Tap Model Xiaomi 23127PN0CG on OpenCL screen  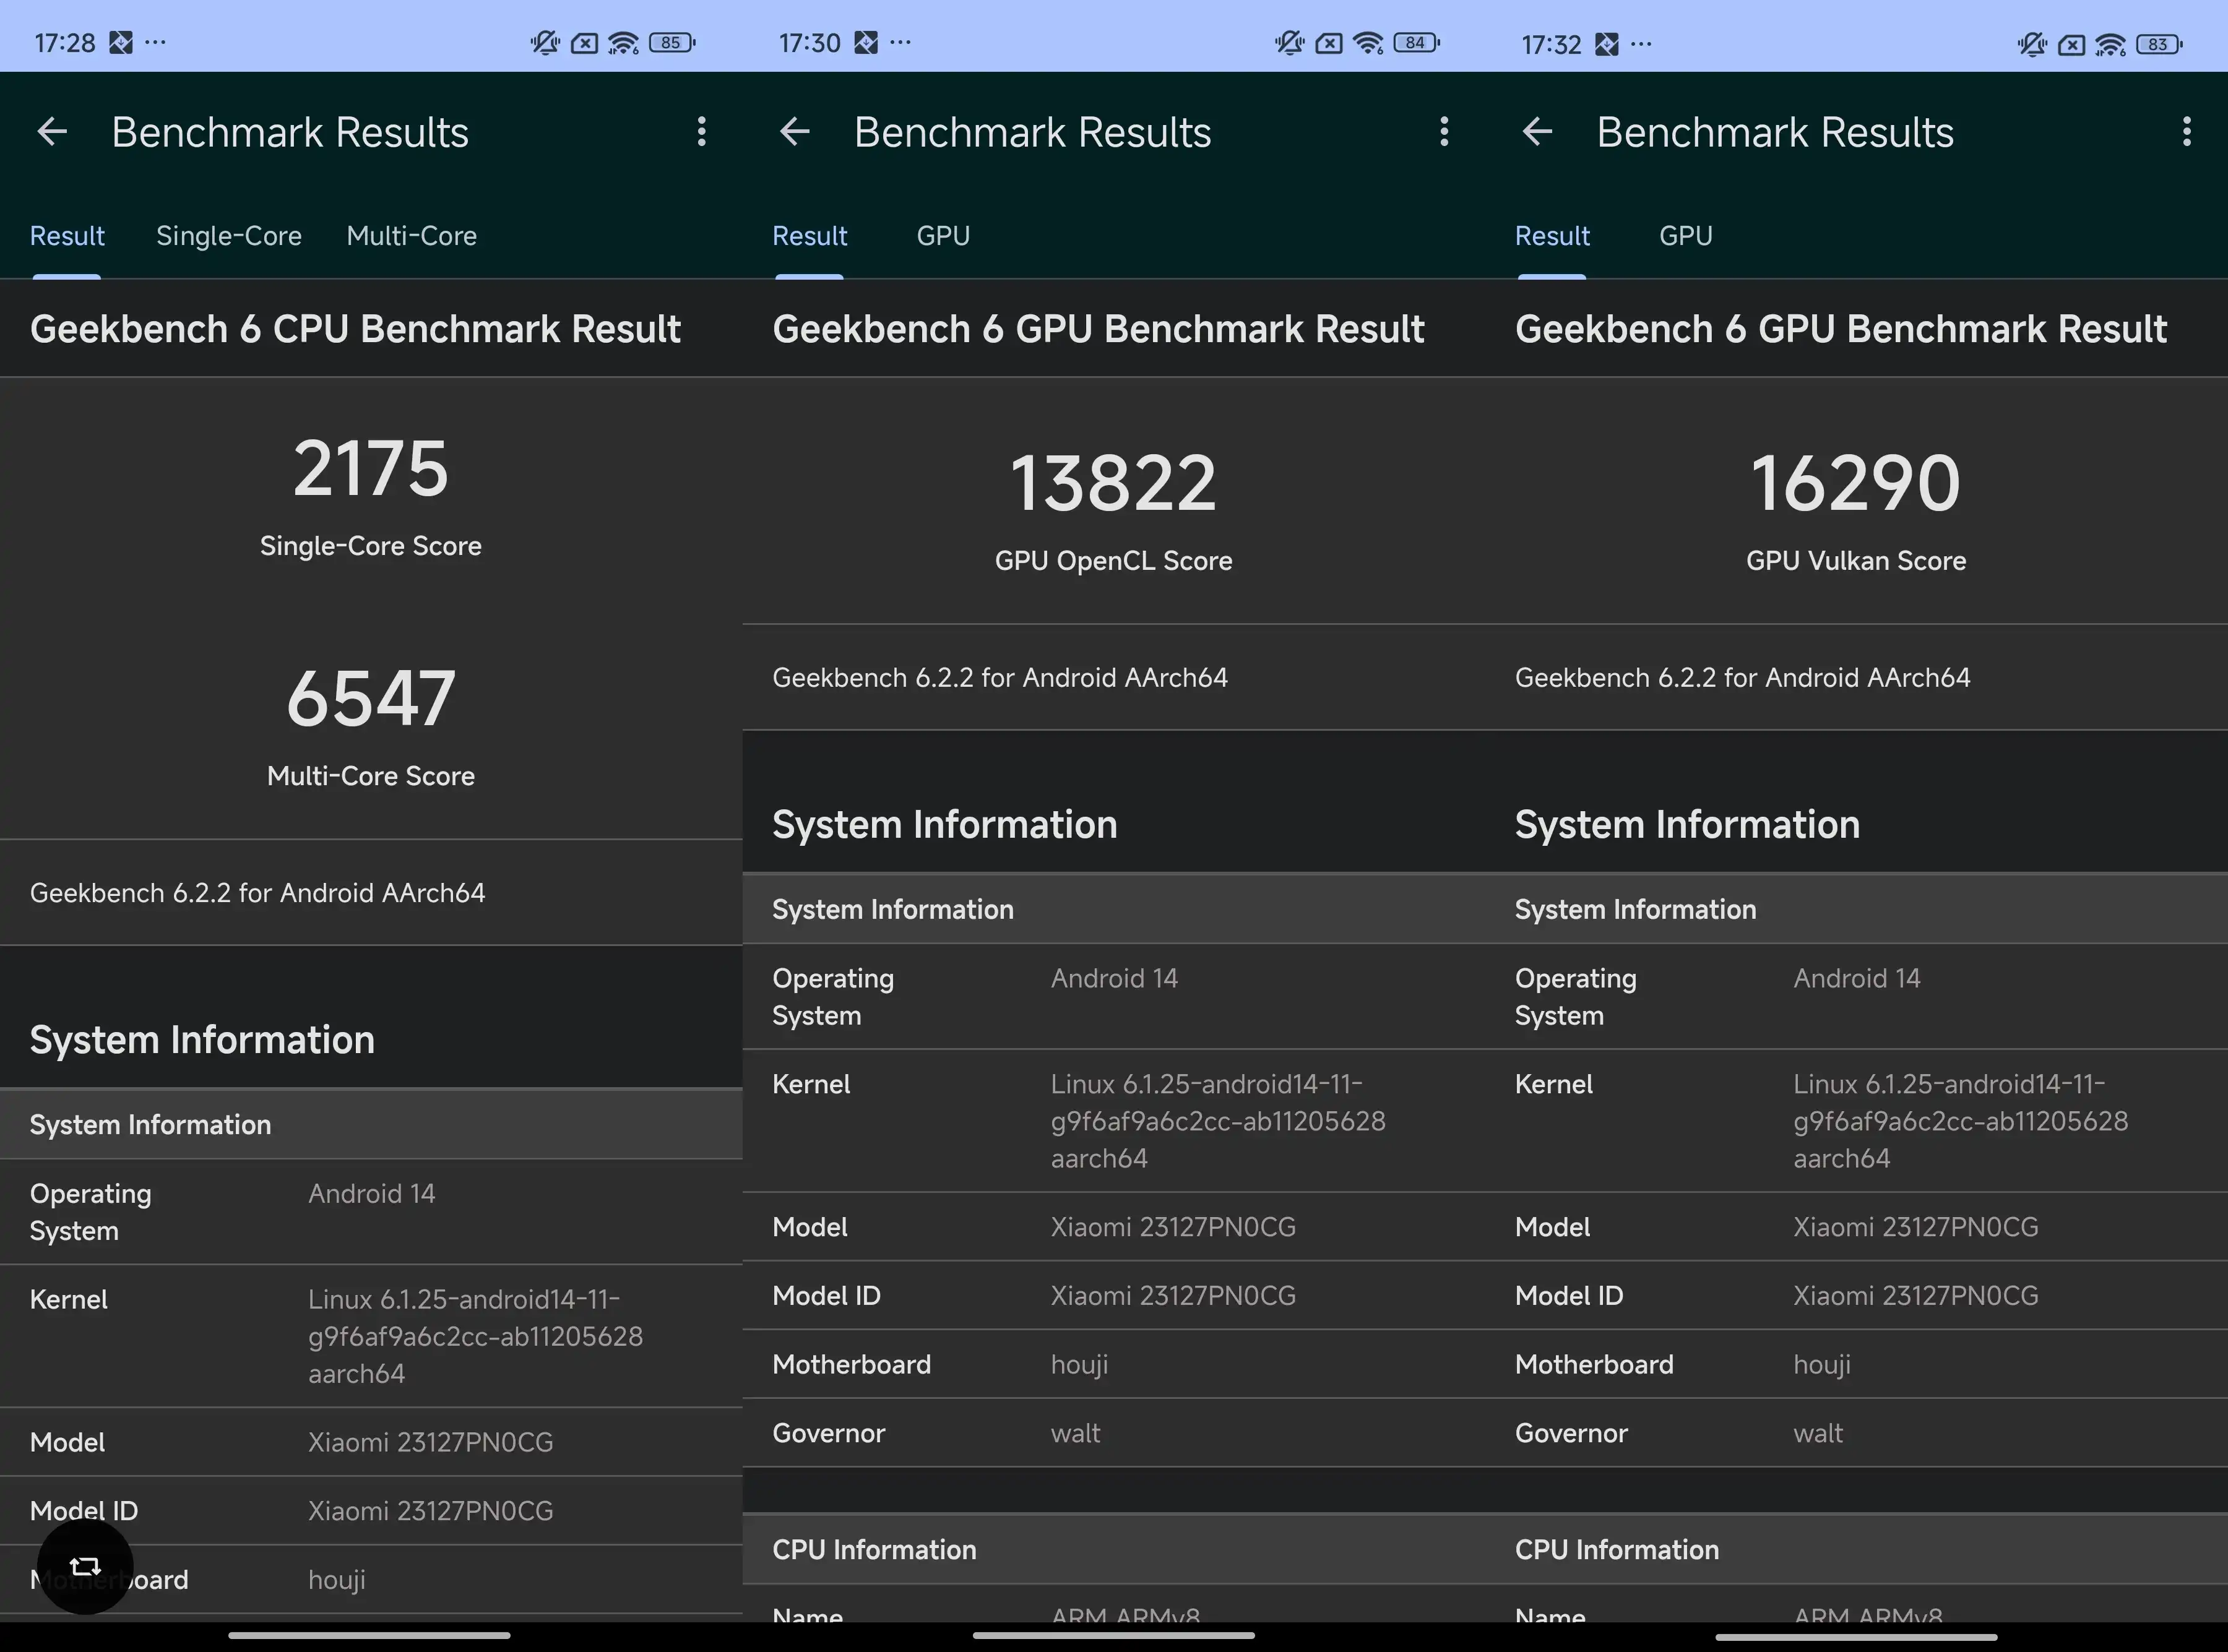(x=1173, y=1228)
